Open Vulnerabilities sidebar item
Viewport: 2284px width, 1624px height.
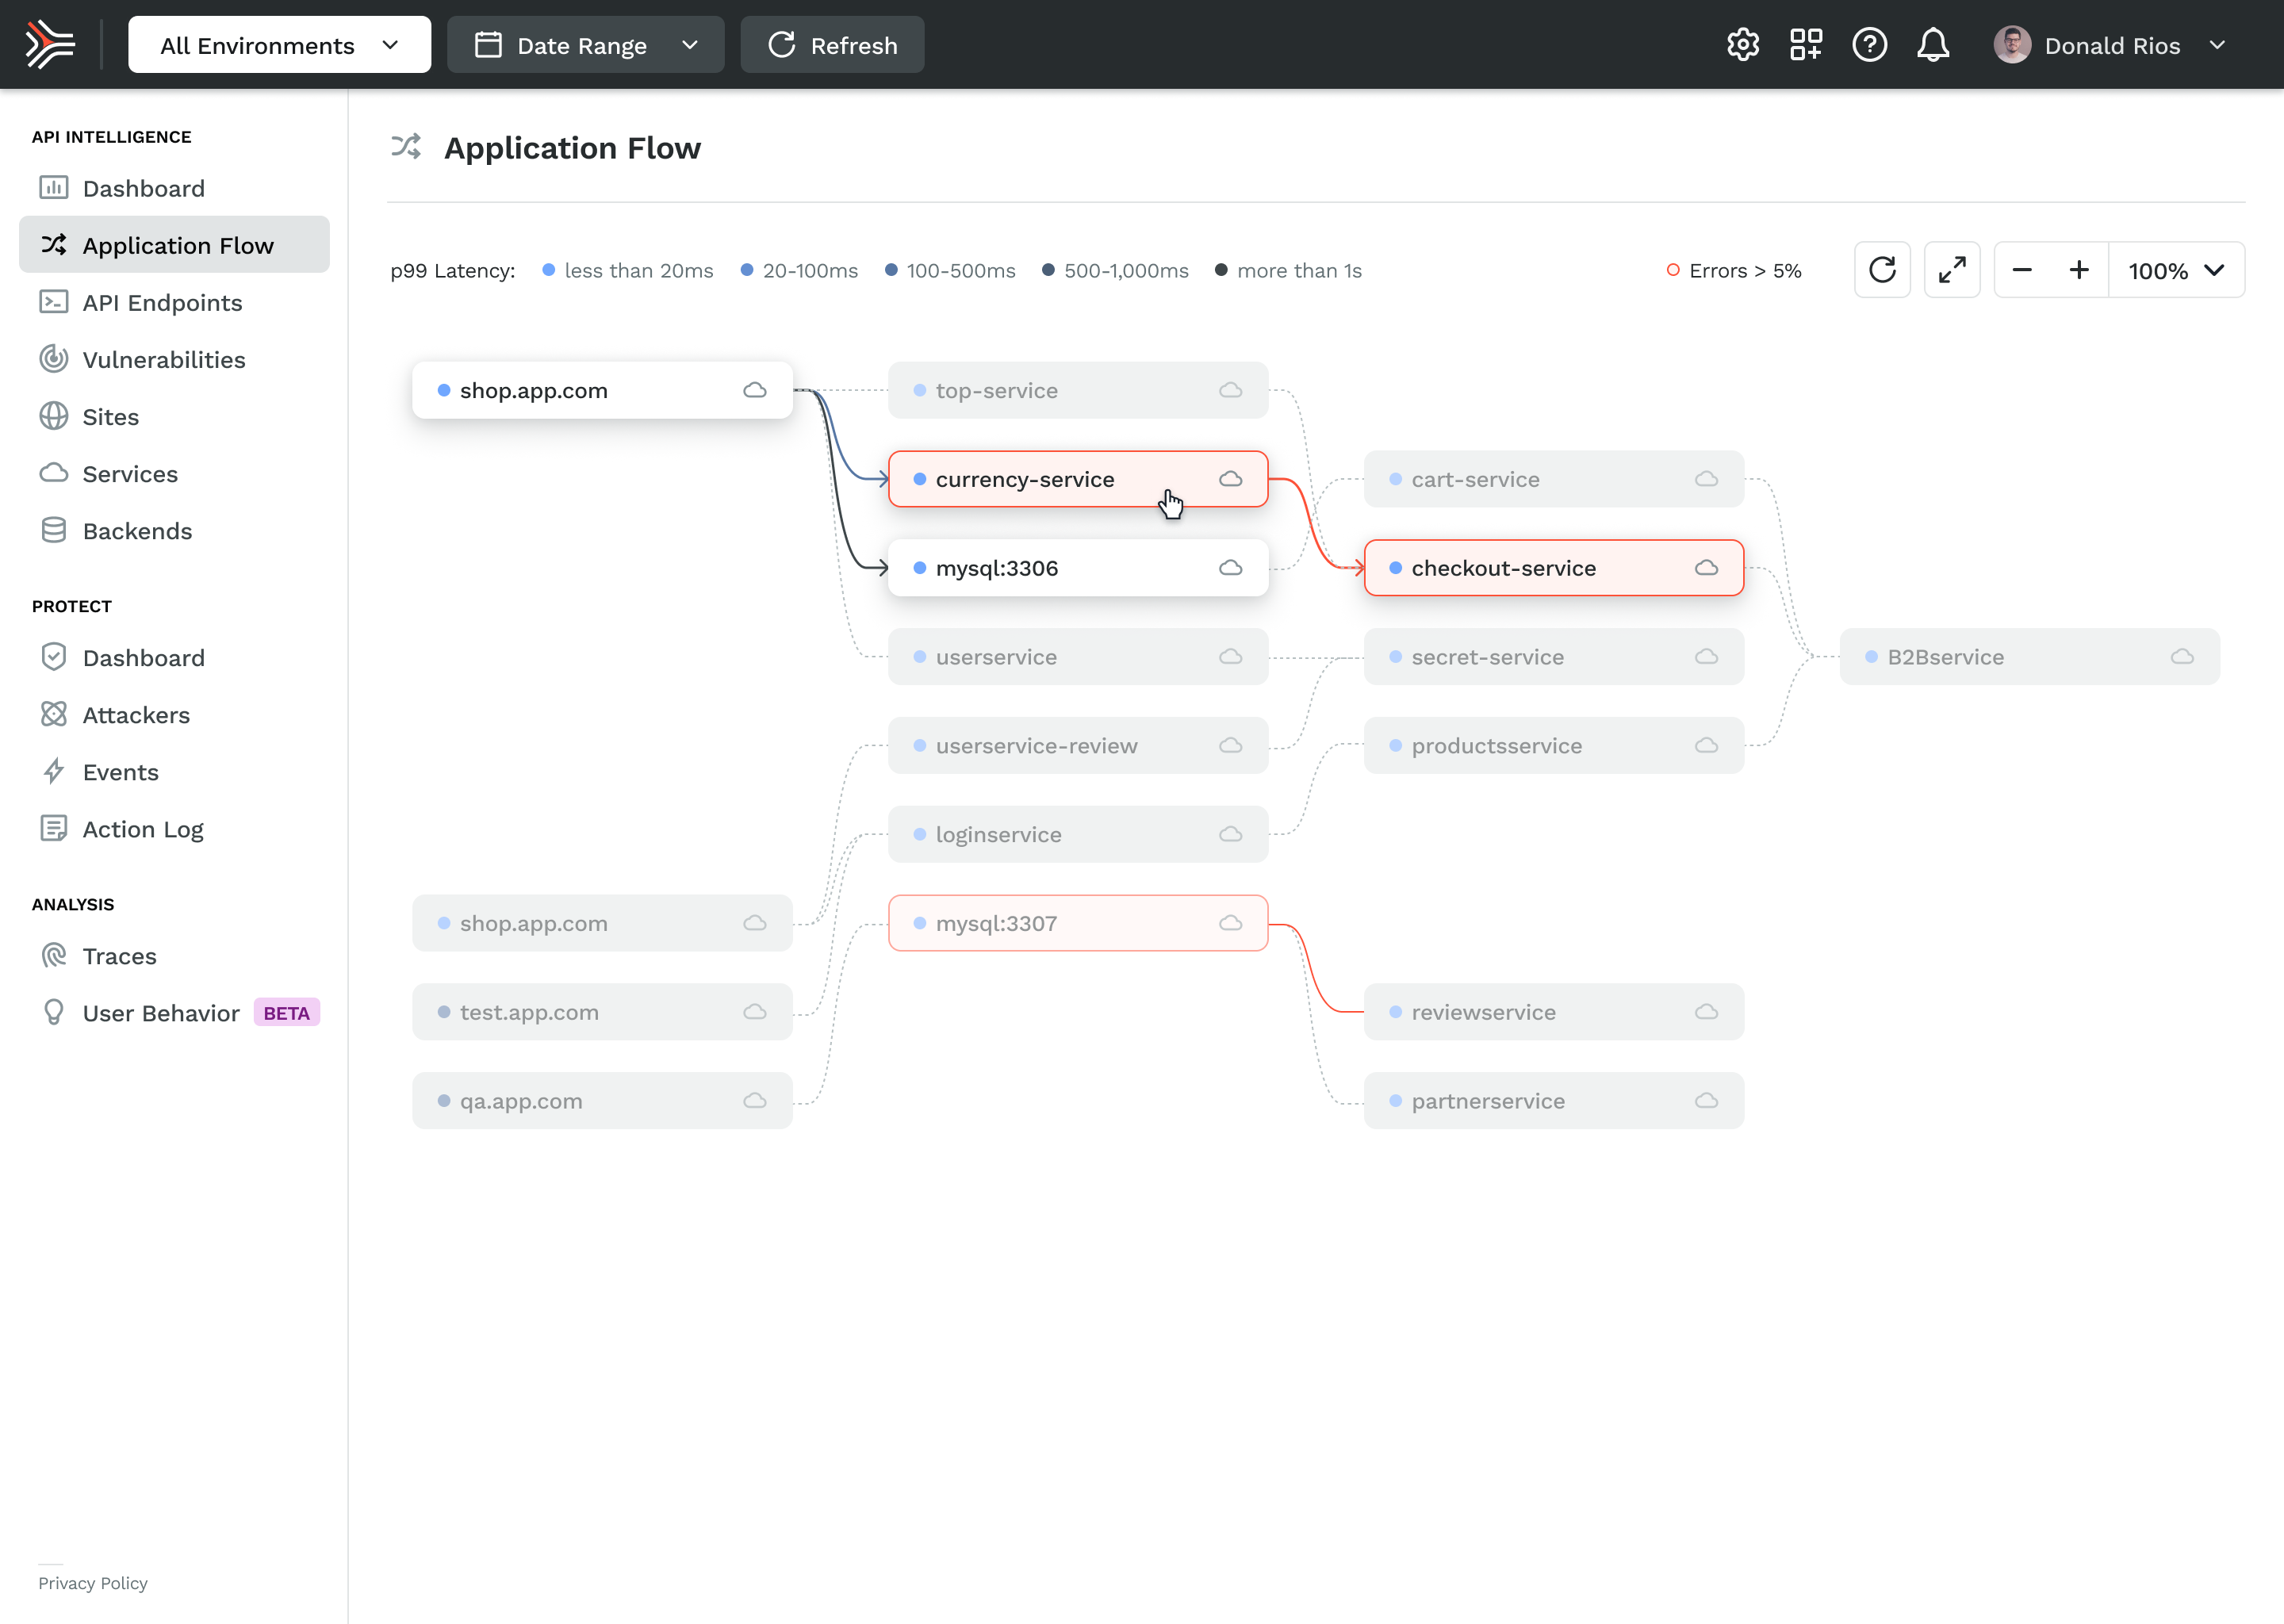point(163,360)
